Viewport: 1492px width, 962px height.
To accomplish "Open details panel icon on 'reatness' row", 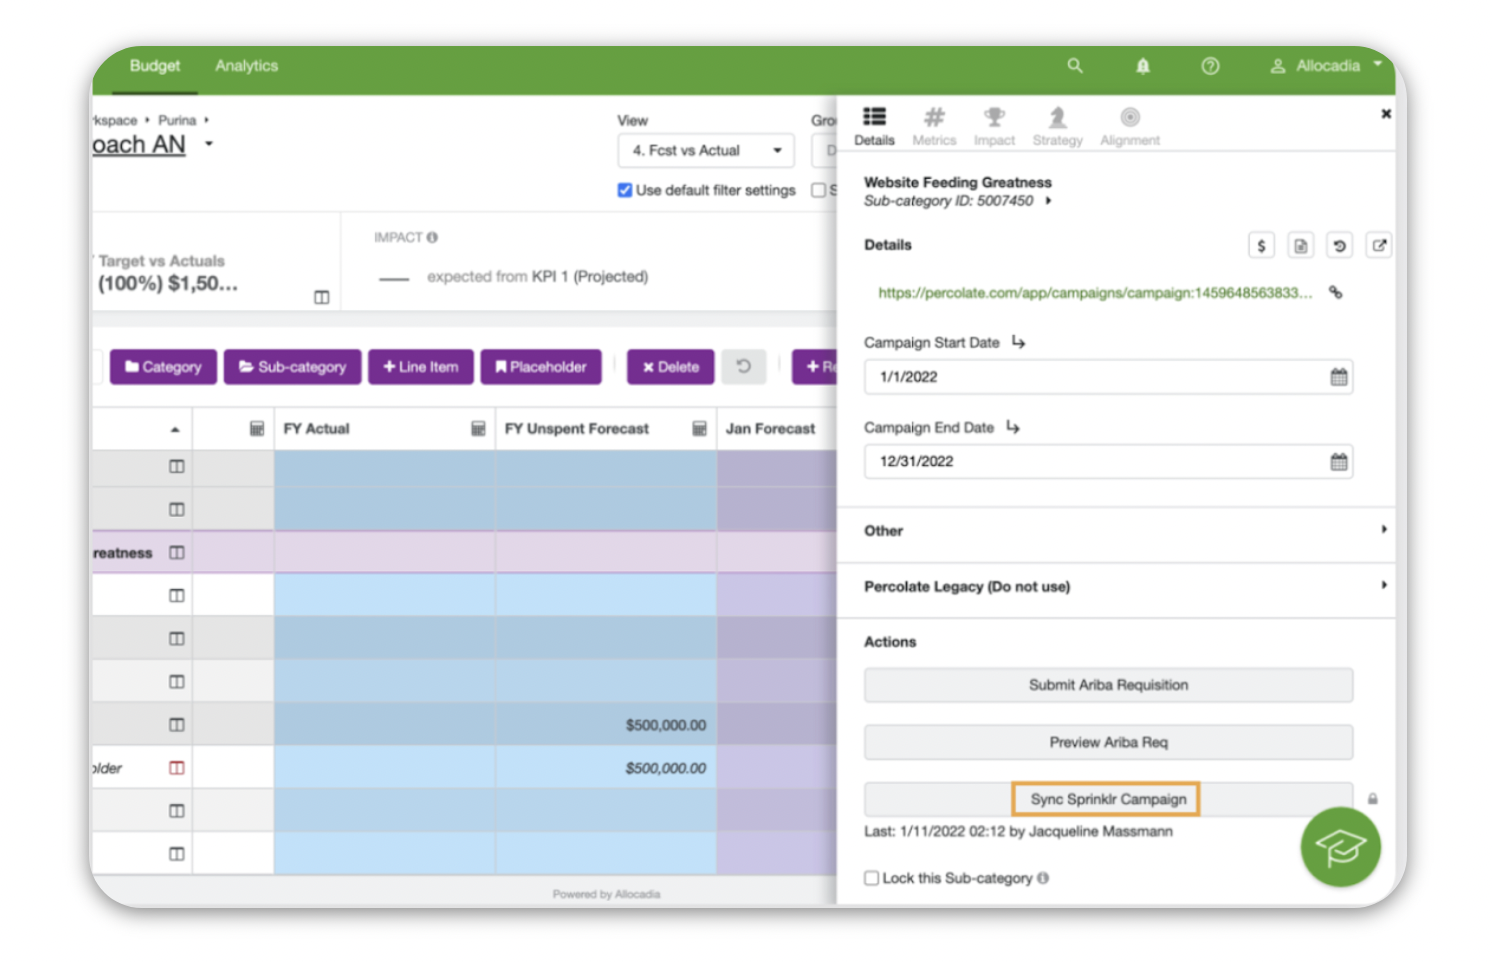I will (177, 553).
